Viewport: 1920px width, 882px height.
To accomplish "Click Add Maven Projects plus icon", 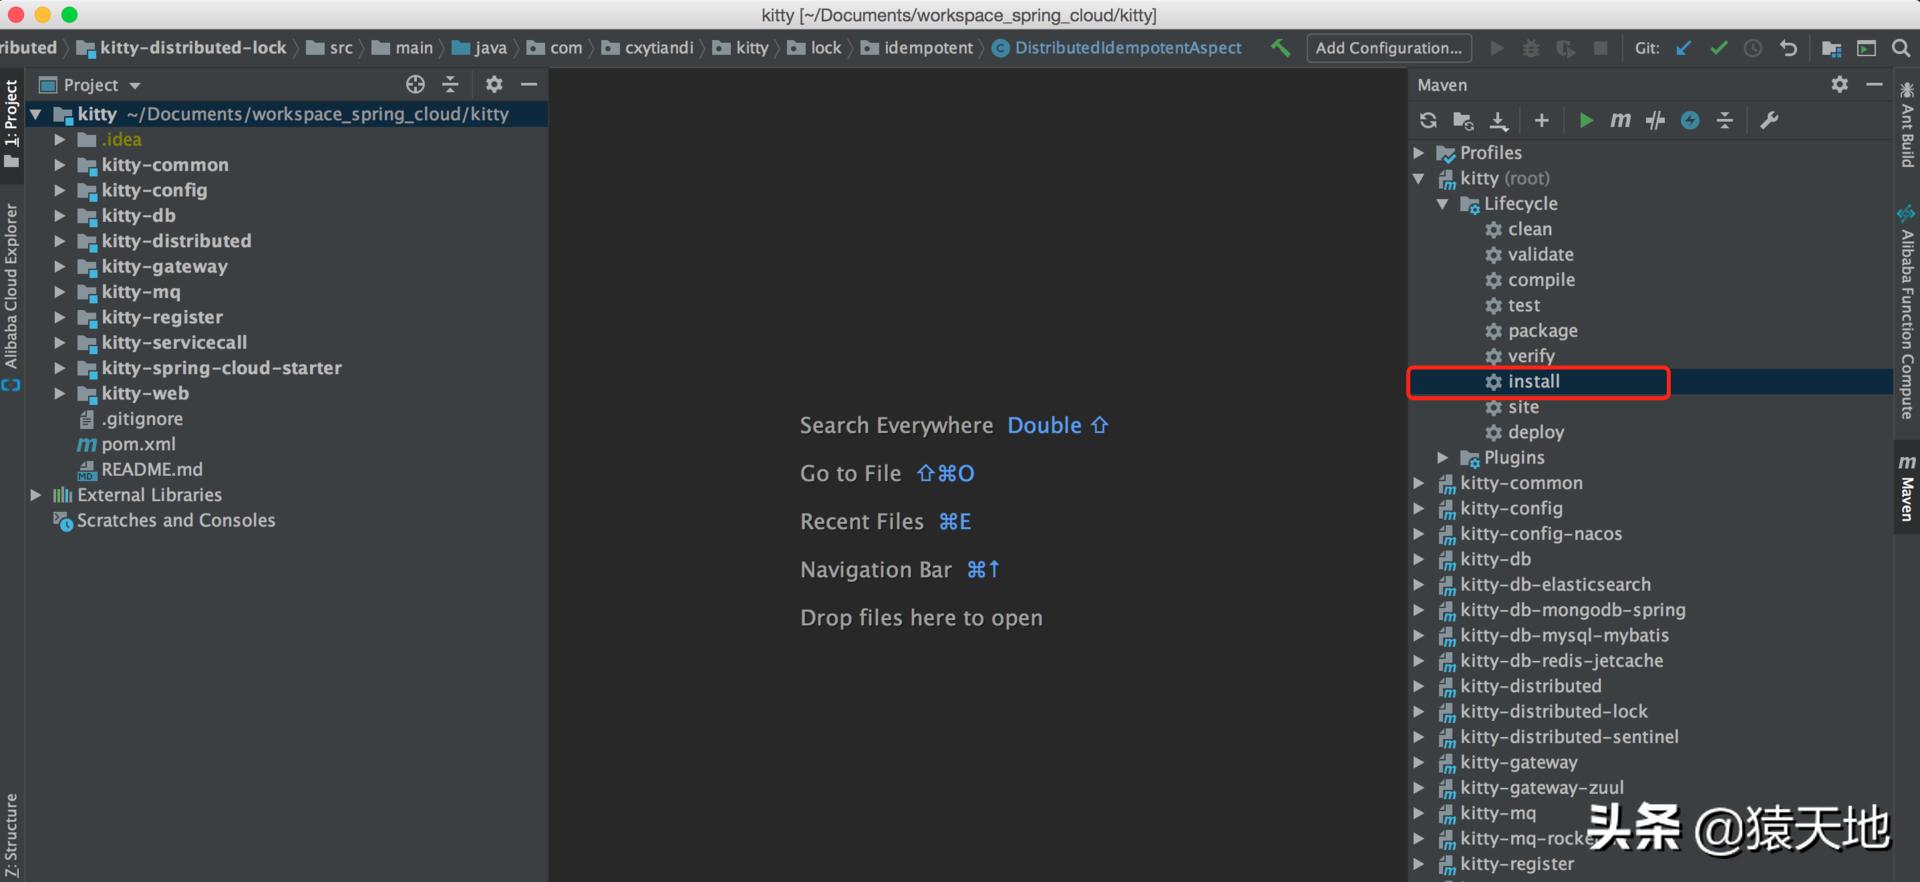I will coord(1542,121).
